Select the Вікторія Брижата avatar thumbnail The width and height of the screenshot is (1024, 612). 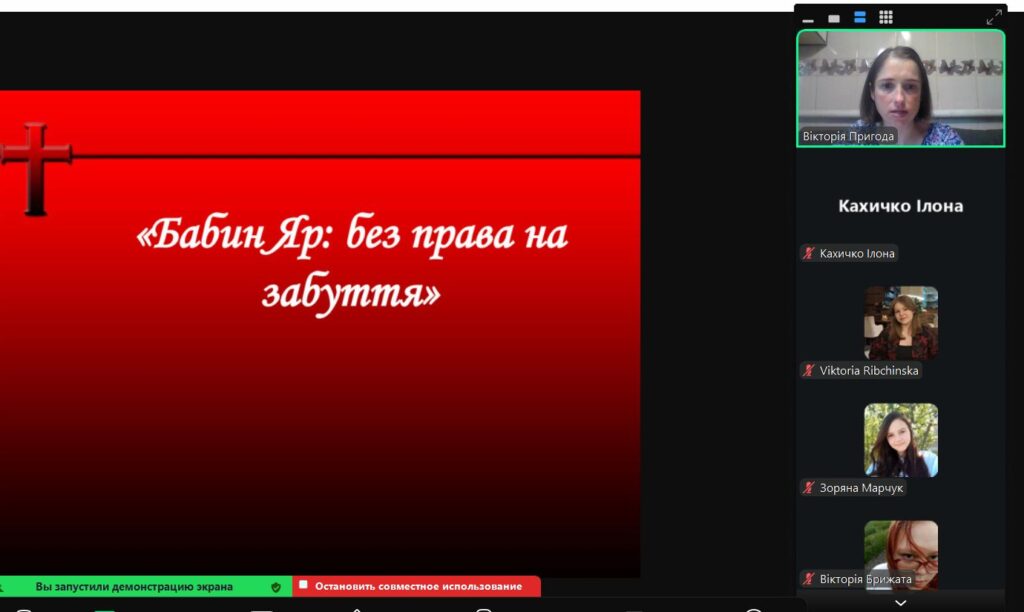coord(901,550)
